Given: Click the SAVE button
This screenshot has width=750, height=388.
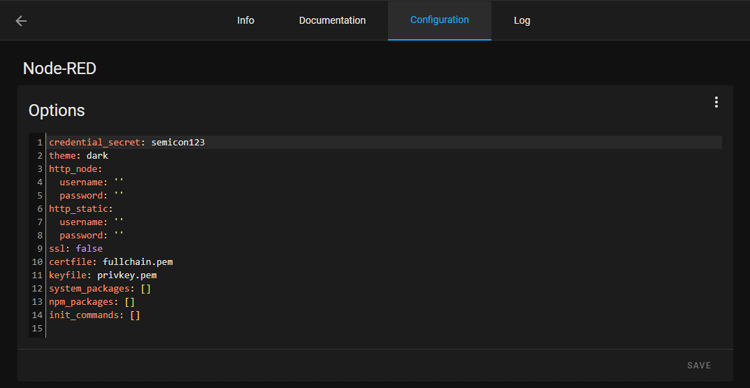Looking at the screenshot, I should 699,366.
